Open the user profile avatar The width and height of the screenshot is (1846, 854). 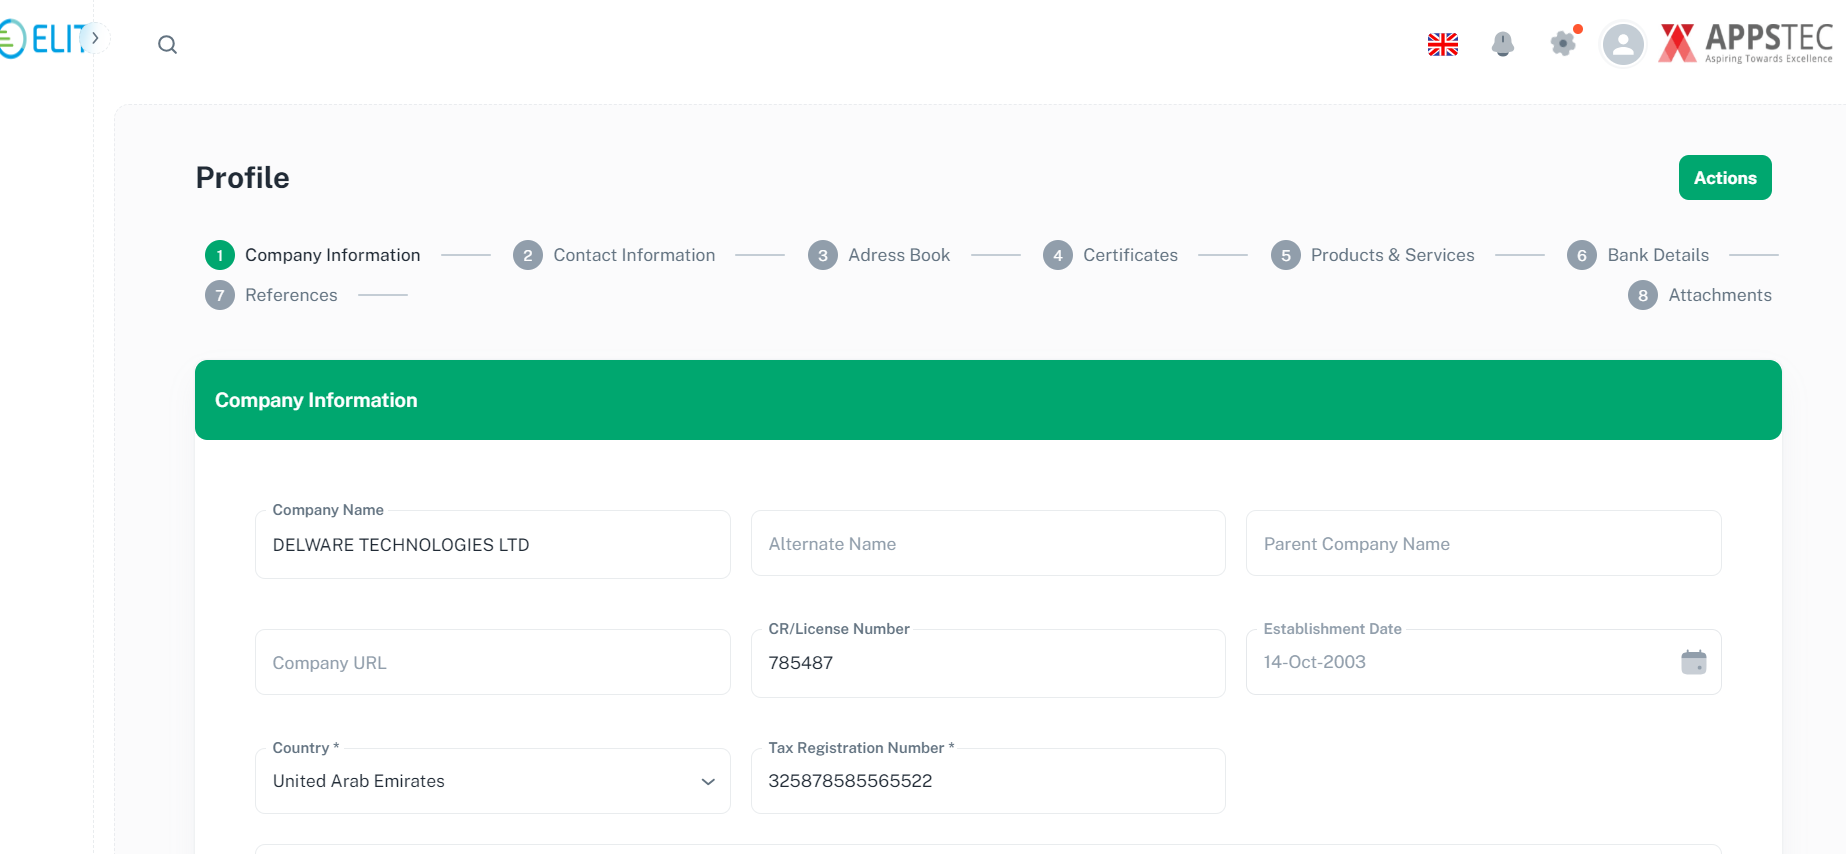pyautogui.click(x=1622, y=45)
